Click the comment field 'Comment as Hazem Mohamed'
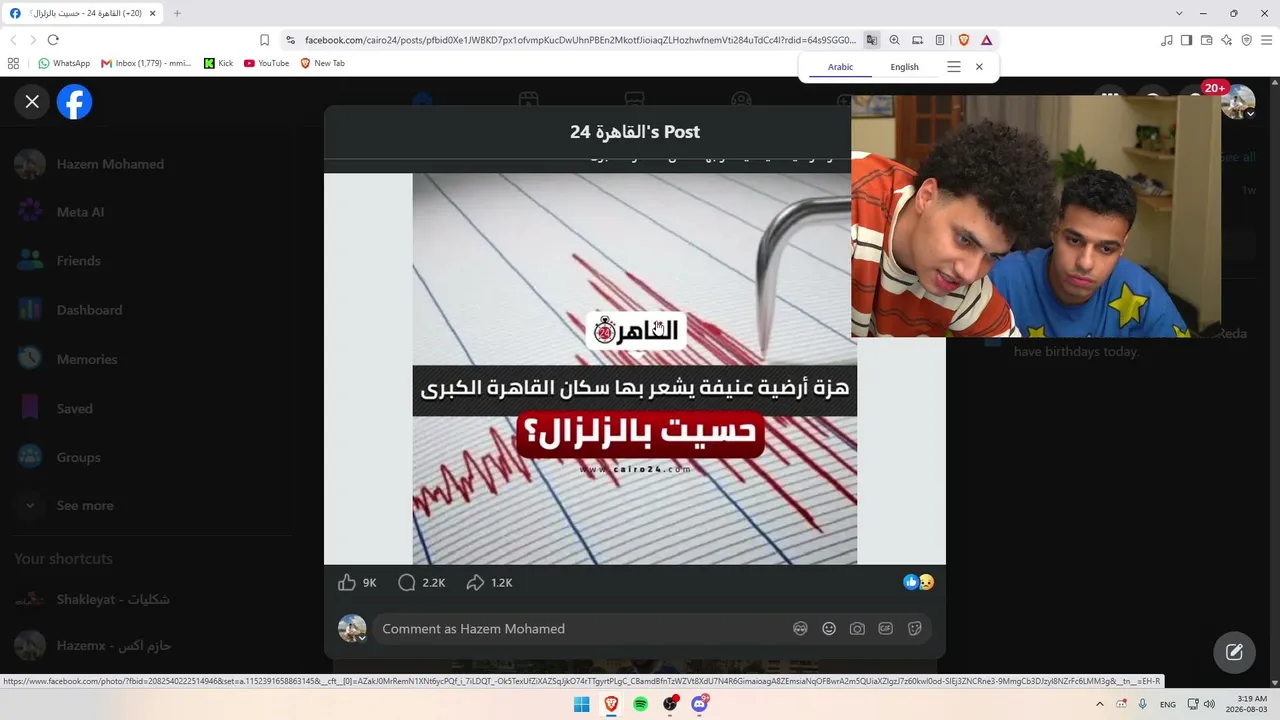Viewport: 1280px width, 720px height. (x=580, y=629)
